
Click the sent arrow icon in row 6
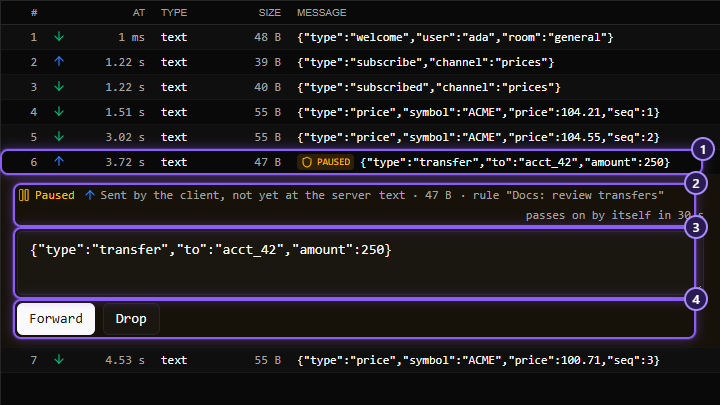pos(59,162)
